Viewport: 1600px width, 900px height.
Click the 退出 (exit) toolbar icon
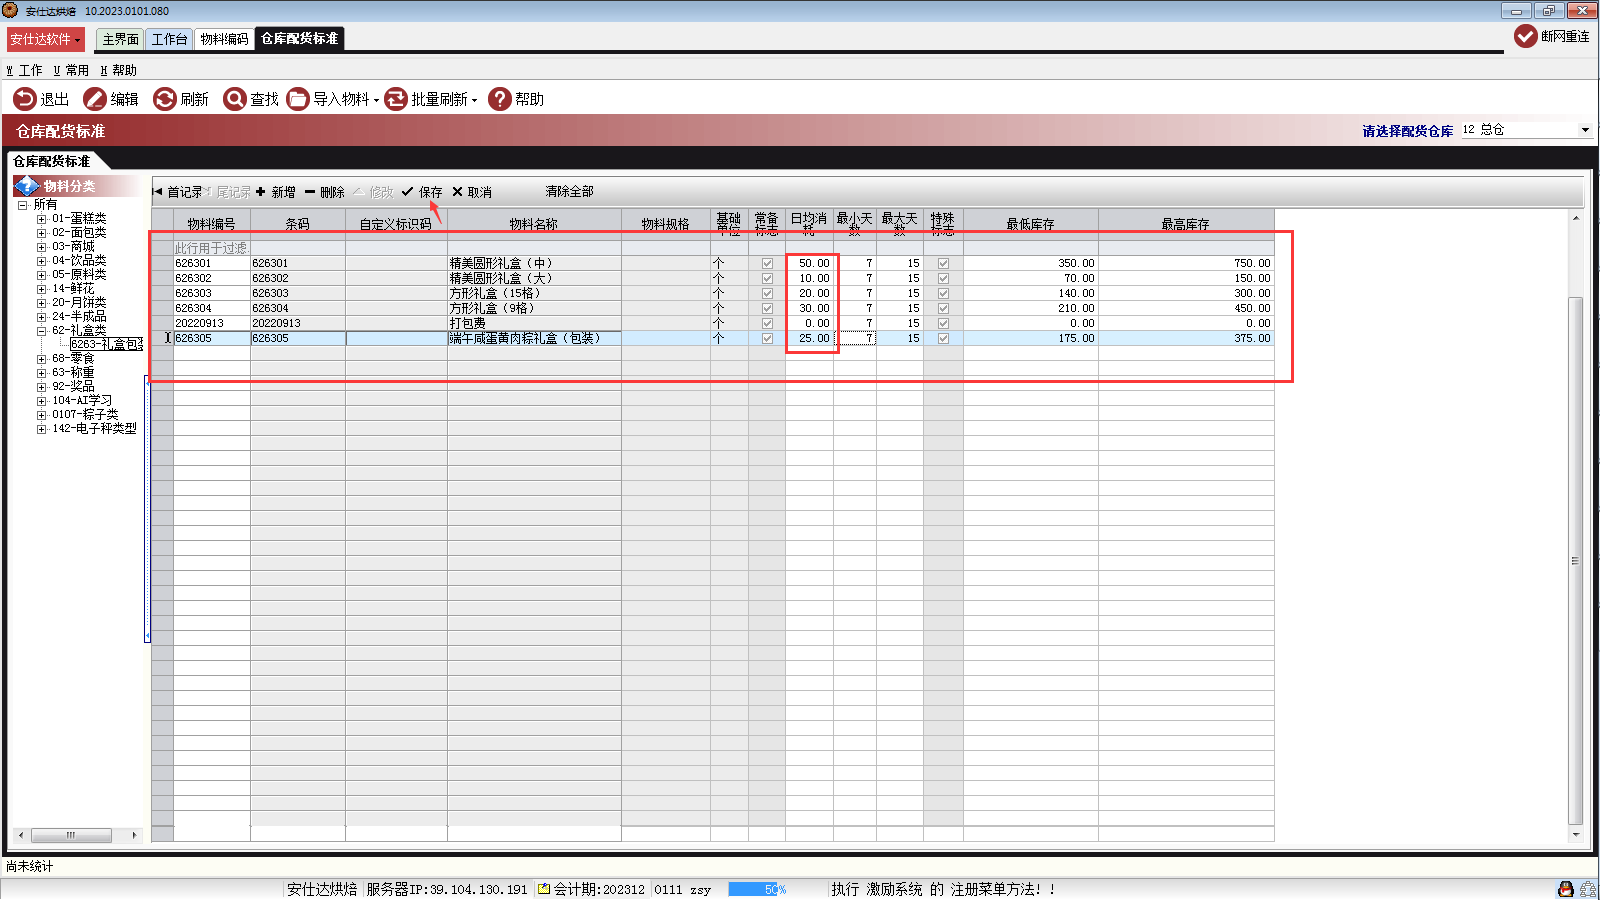[x=25, y=99]
